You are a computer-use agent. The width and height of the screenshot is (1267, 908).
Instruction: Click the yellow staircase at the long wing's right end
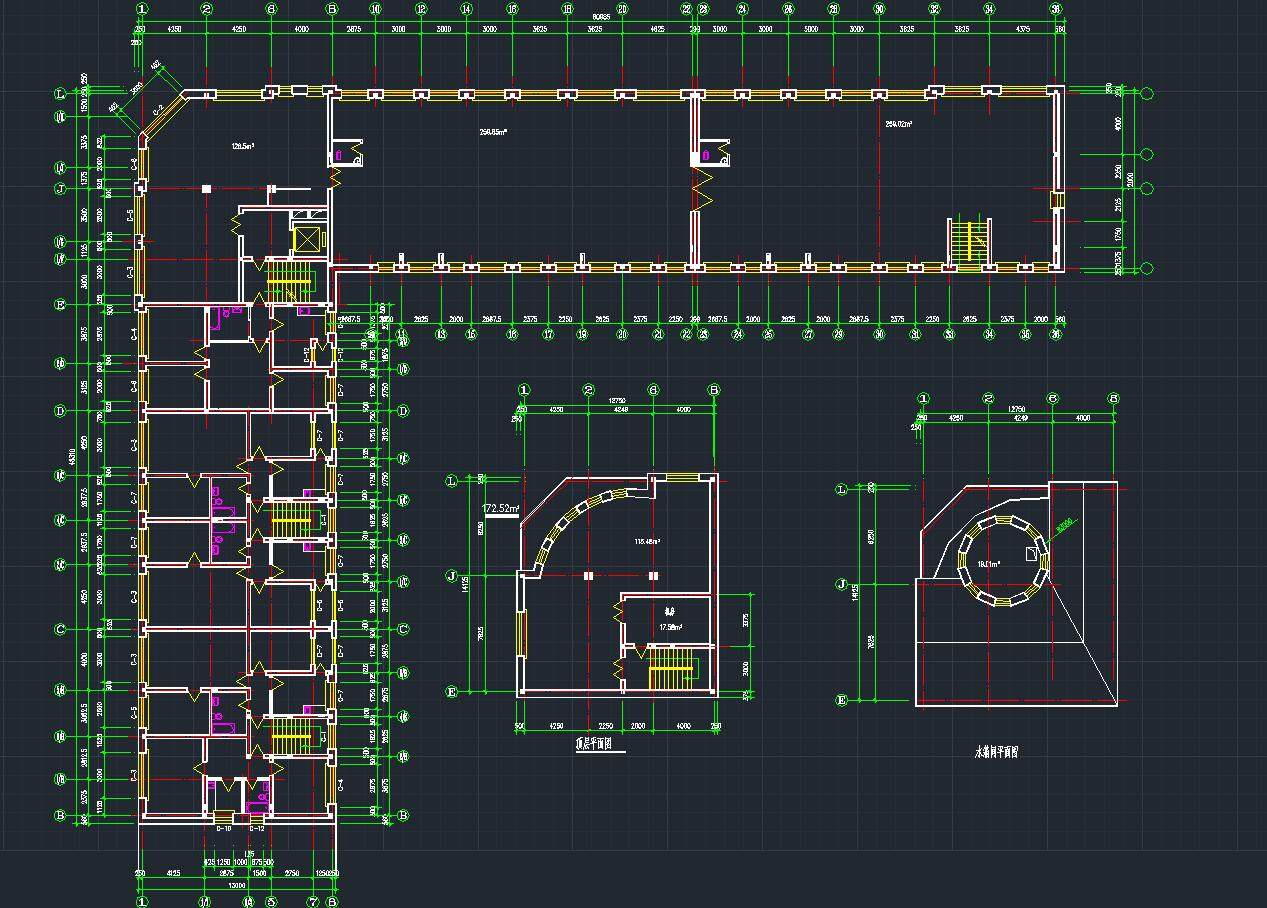(x=968, y=242)
